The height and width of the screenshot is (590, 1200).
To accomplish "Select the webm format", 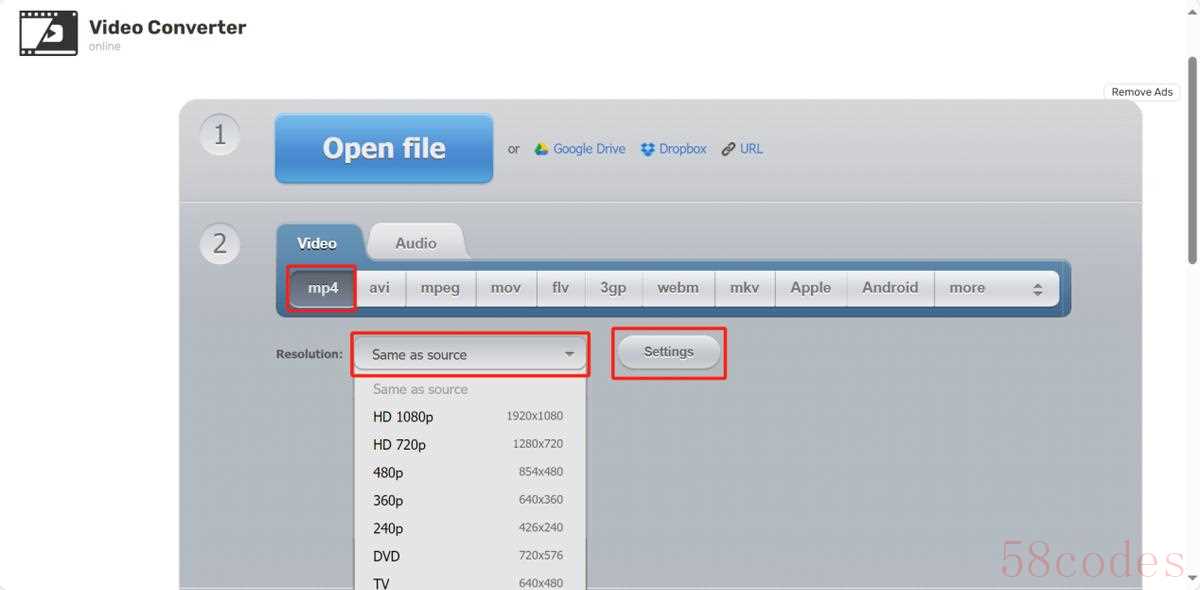I will pyautogui.click(x=678, y=288).
